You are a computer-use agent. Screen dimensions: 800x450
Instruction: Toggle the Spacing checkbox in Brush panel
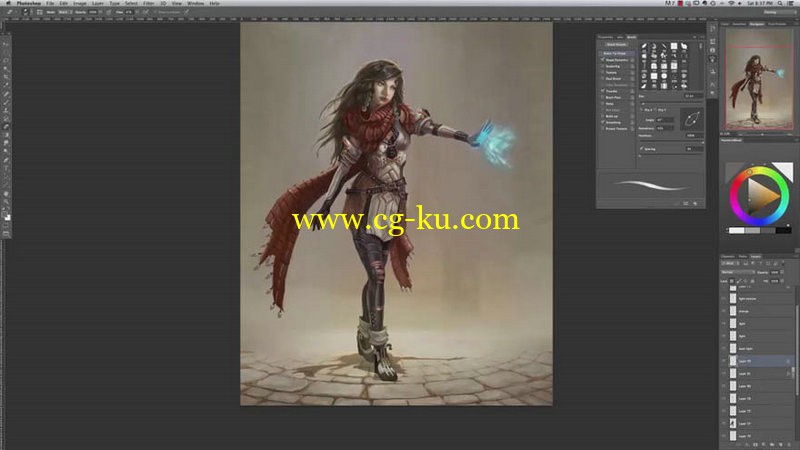point(642,149)
